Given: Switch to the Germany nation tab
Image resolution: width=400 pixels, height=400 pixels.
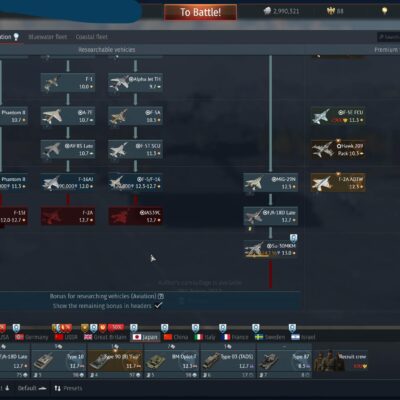Looking at the screenshot, I should point(32,337).
